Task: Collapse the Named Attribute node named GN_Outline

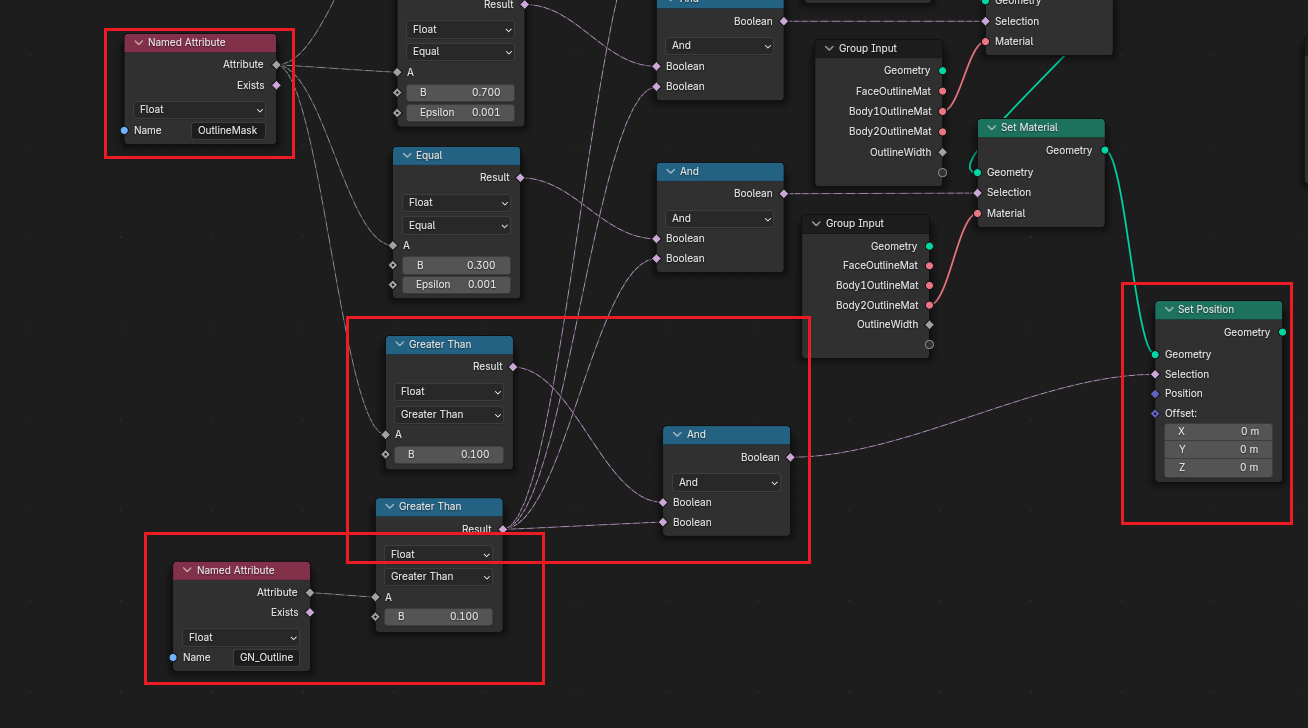Action: click(x=187, y=571)
